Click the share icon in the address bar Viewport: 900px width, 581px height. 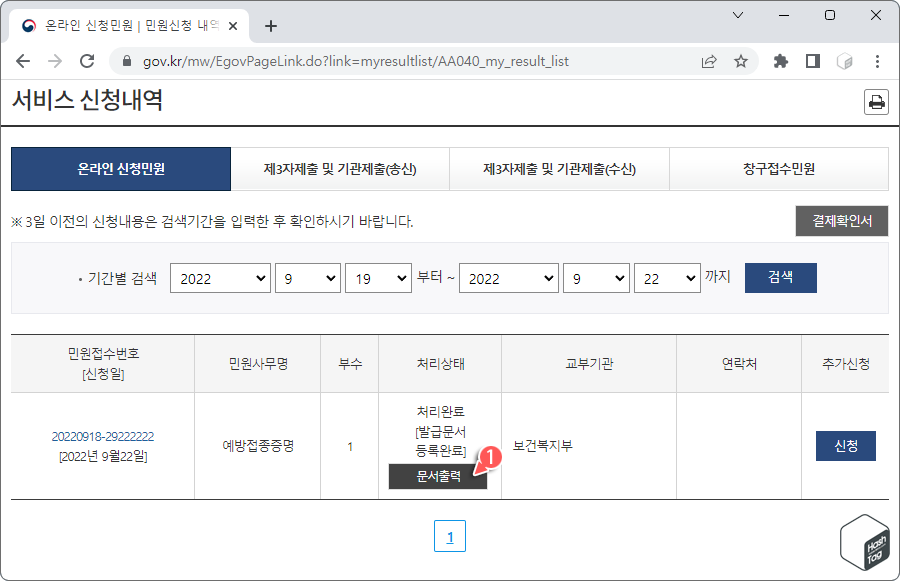click(709, 60)
